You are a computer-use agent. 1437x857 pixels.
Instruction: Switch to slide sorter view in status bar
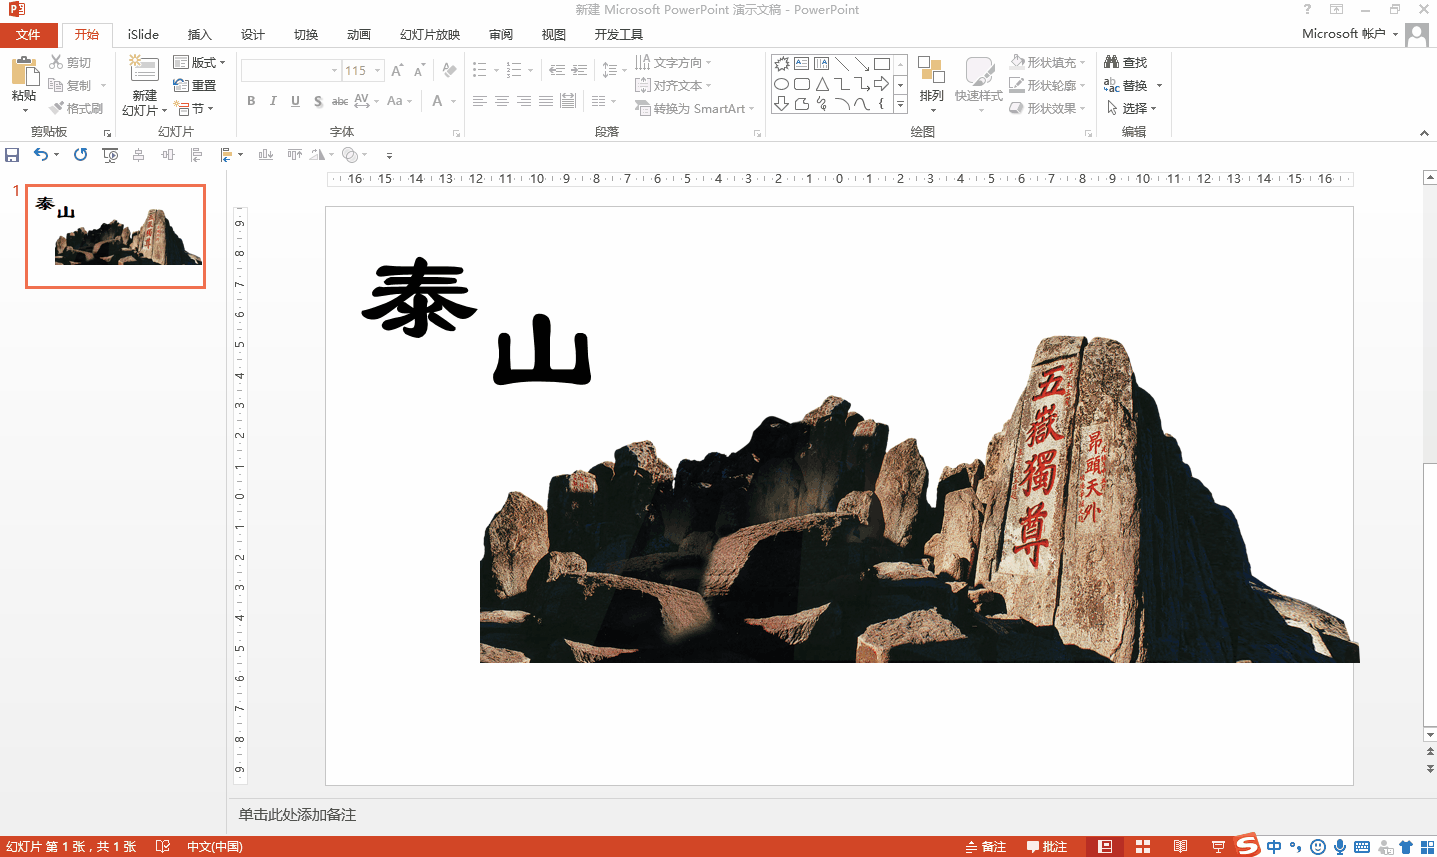coord(1143,847)
